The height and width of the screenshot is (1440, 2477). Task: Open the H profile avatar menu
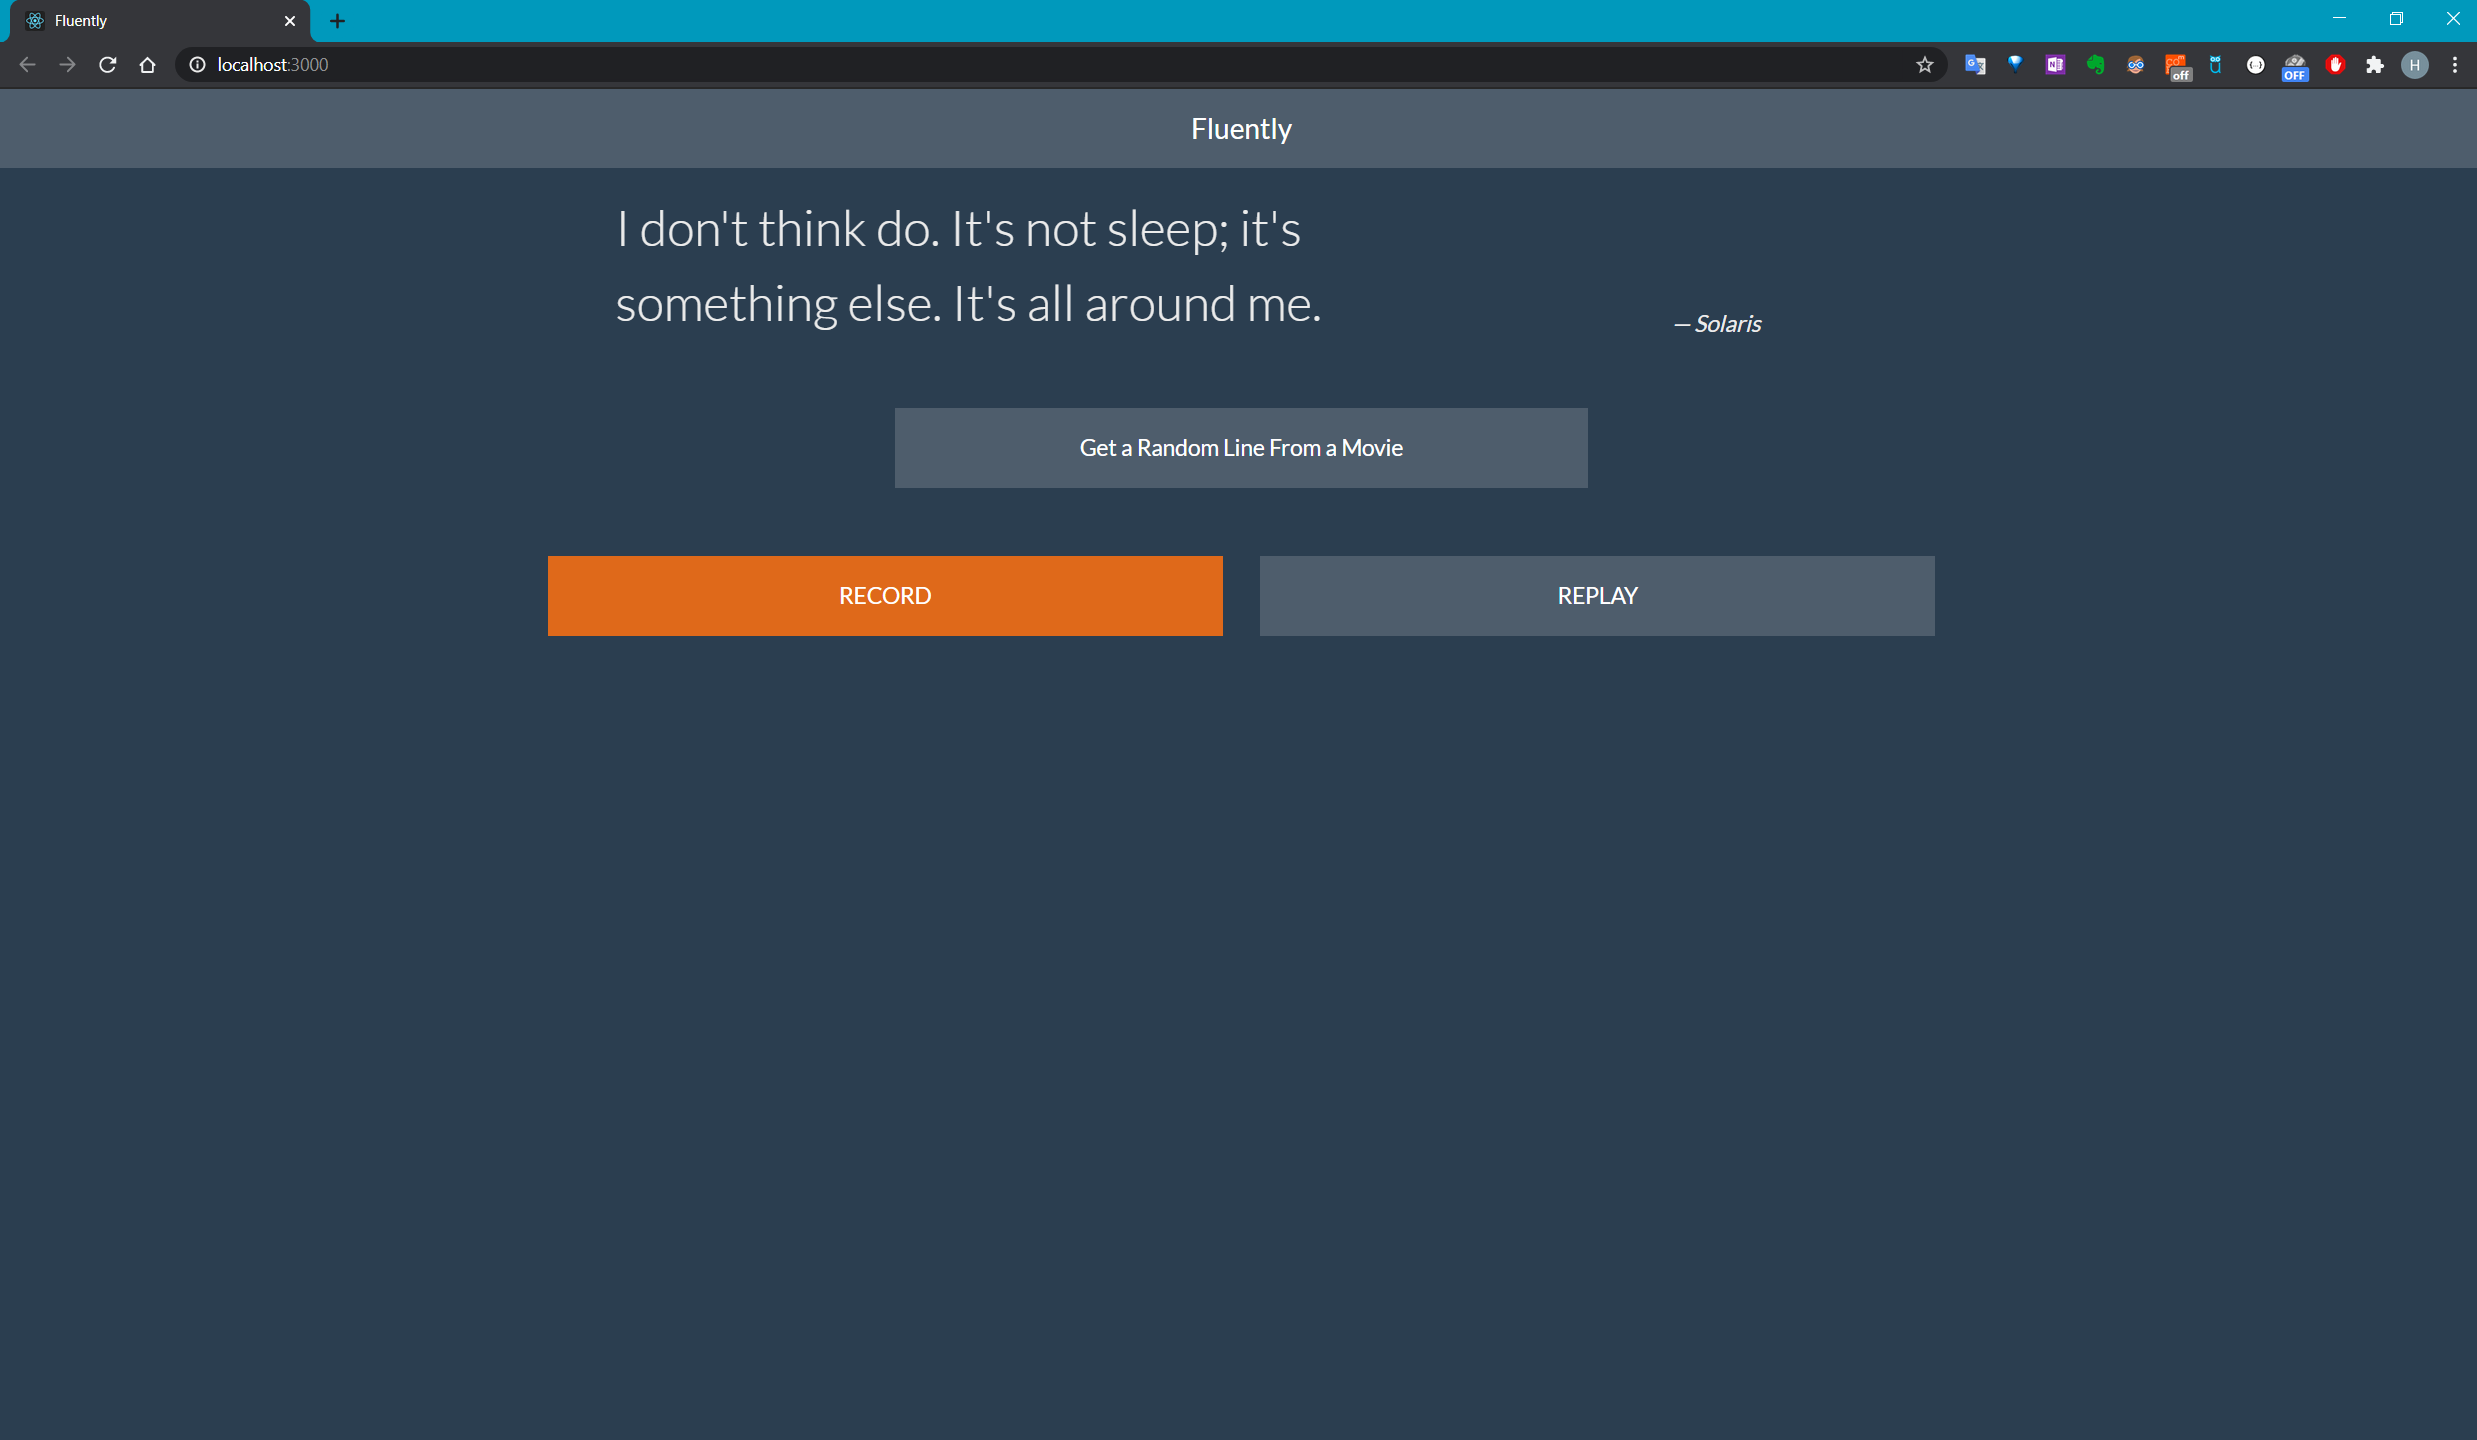tap(2414, 65)
